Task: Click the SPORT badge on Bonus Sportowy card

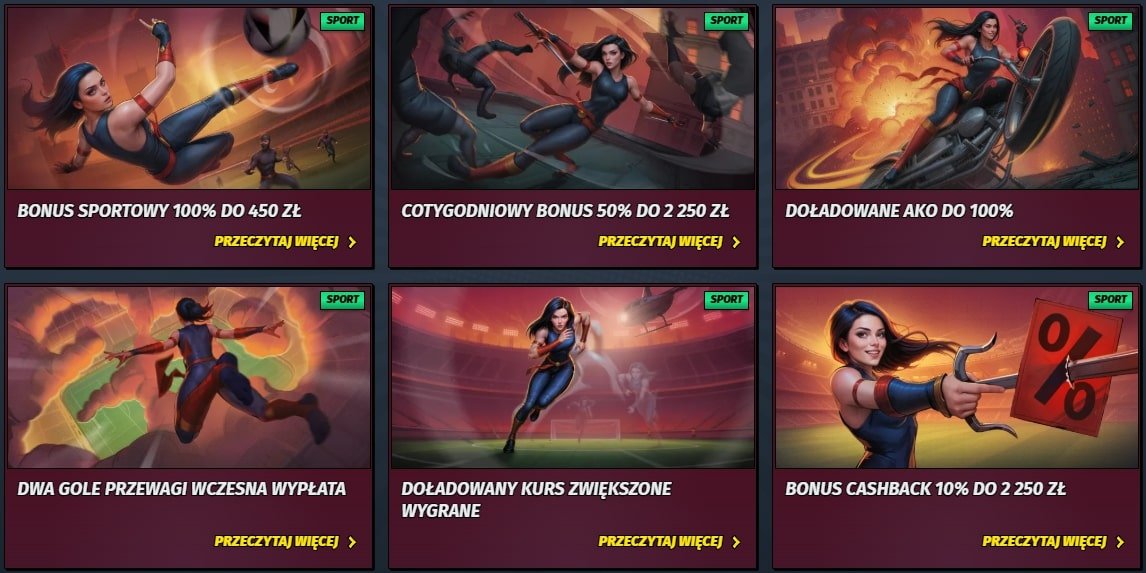Action: tap(342, 20)
